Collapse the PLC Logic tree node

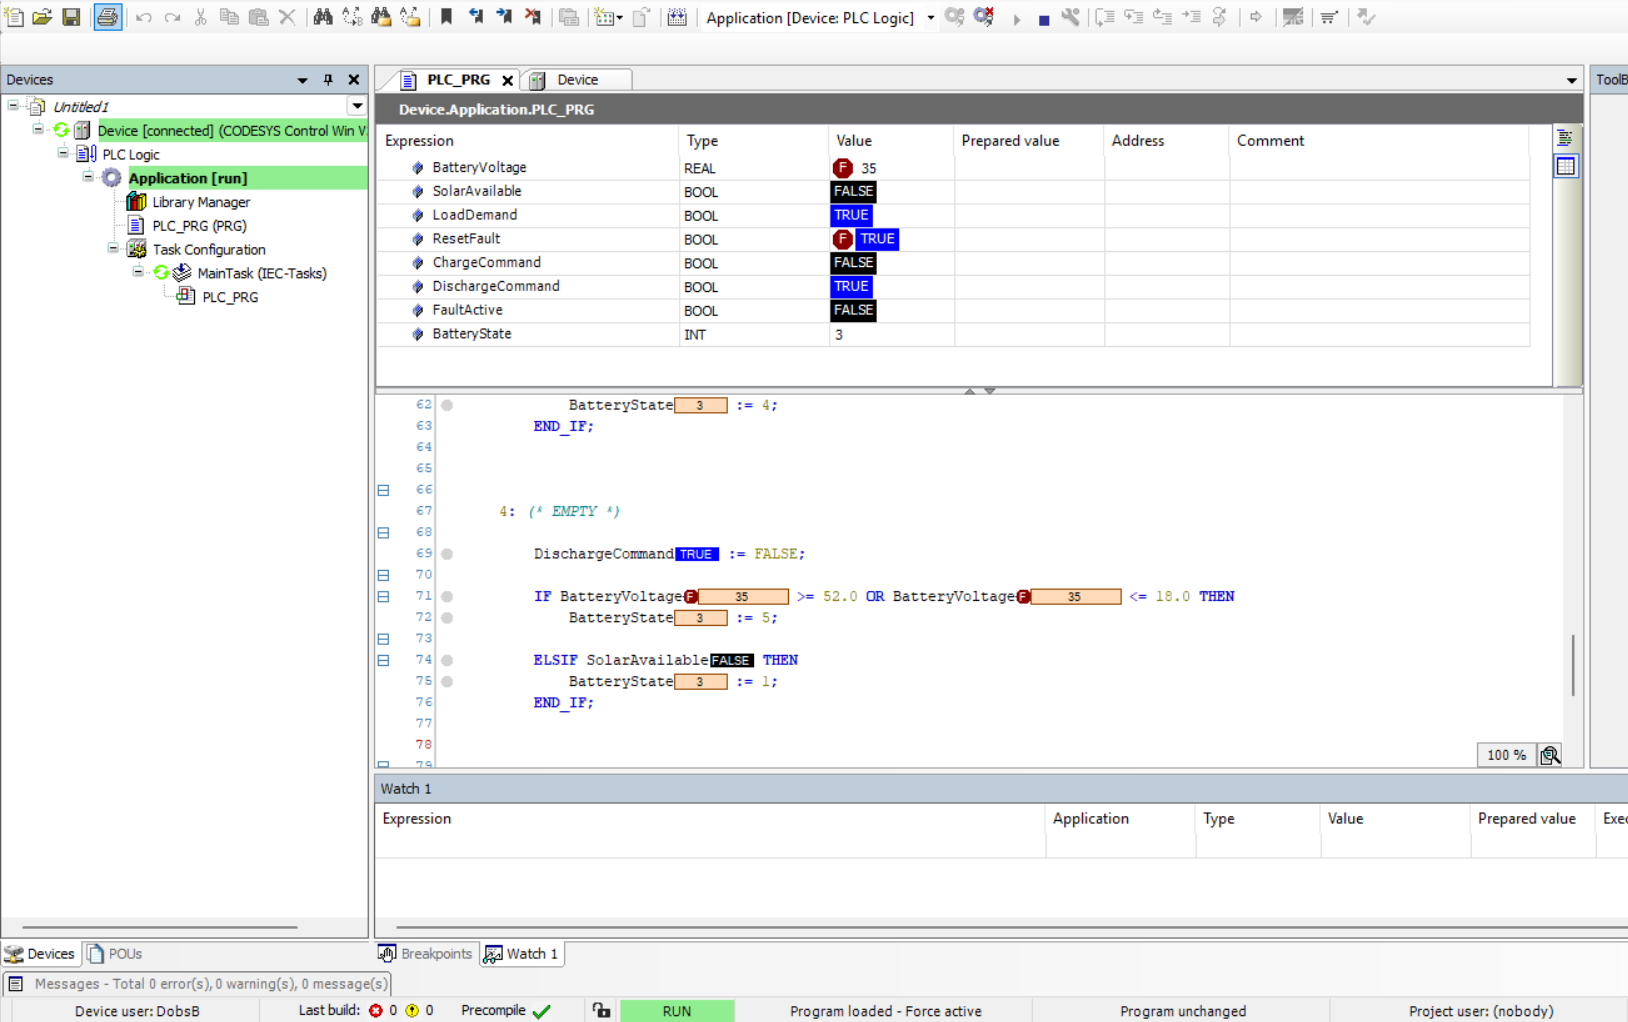(x=63, y=153)
